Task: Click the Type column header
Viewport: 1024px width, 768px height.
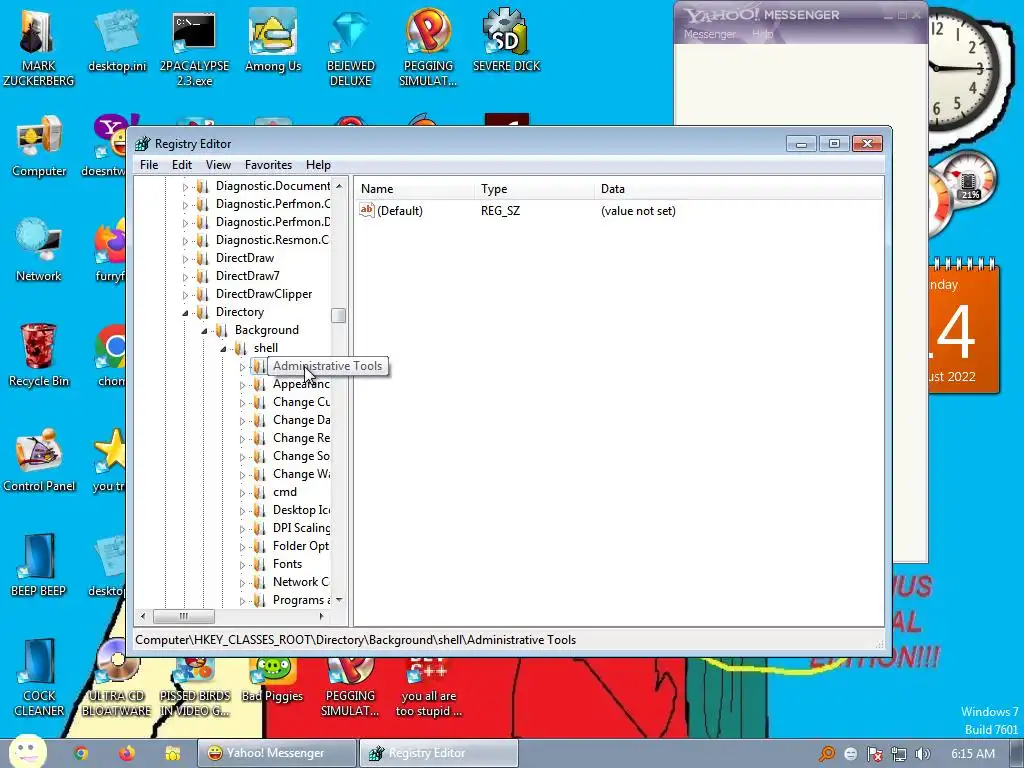Action: click(534, 189)
